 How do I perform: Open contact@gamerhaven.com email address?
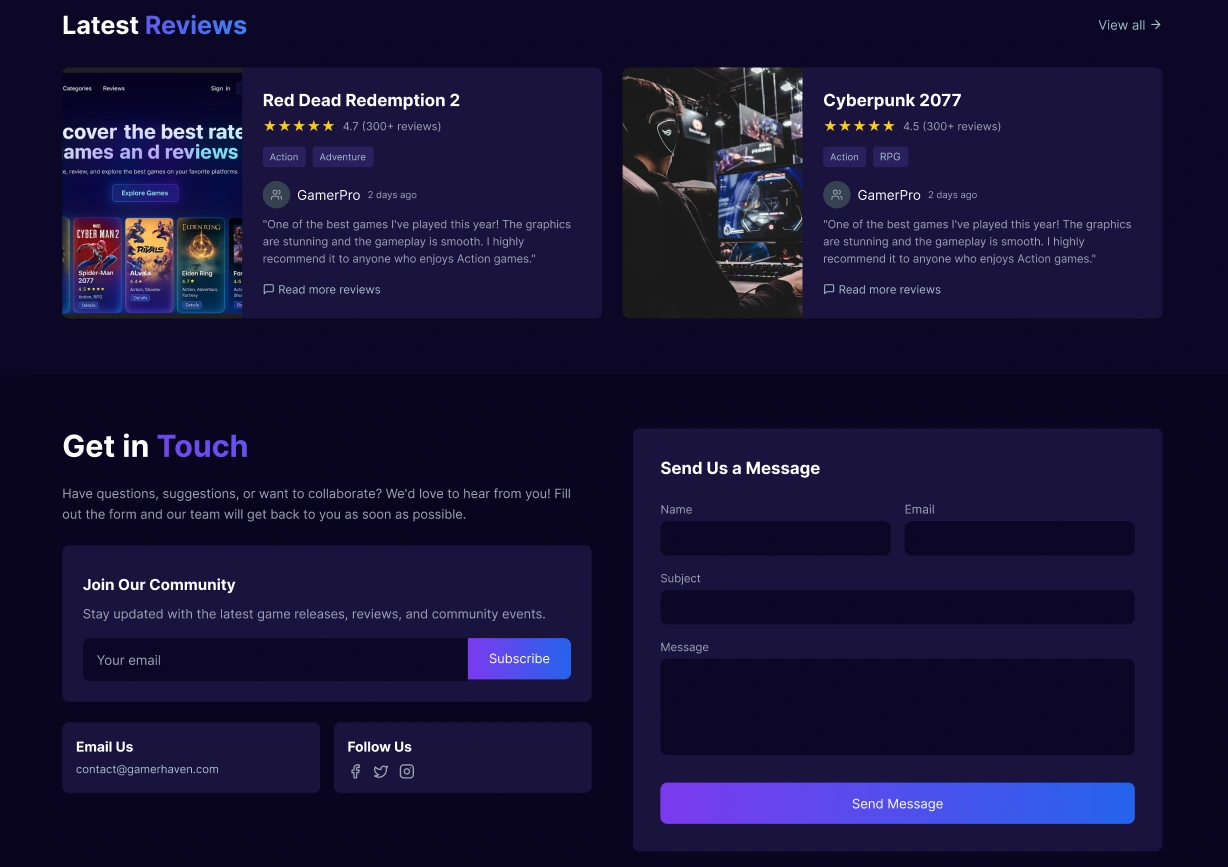coord(147,769)
